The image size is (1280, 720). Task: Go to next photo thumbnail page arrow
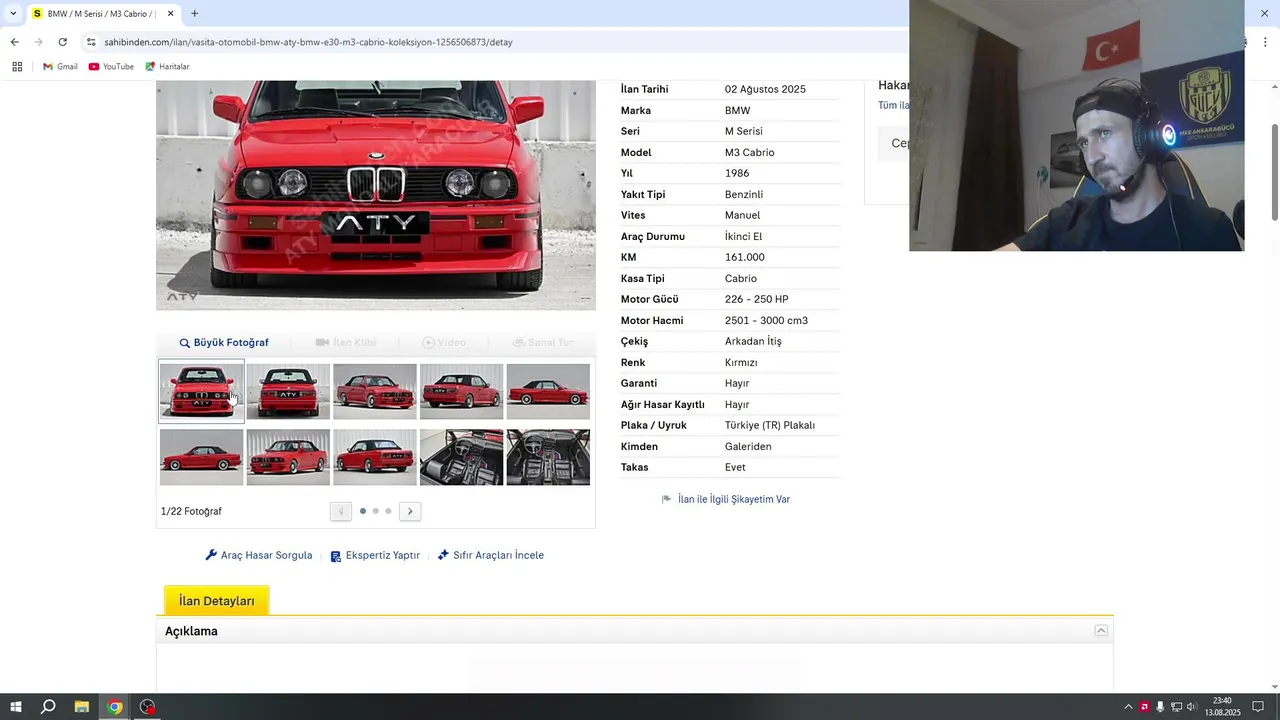(410, 511)
